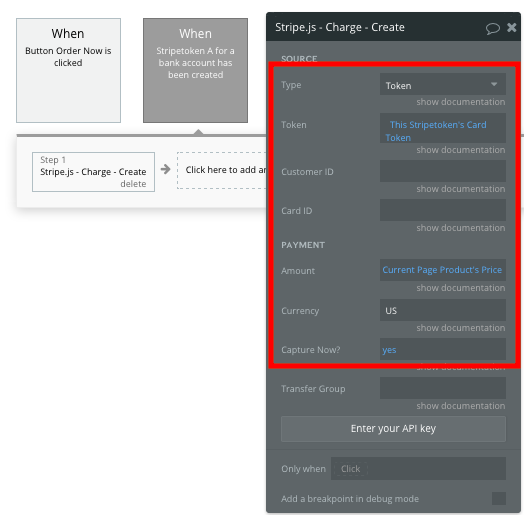
Task: Click the Transfer Group label
Action: [313, 389]
